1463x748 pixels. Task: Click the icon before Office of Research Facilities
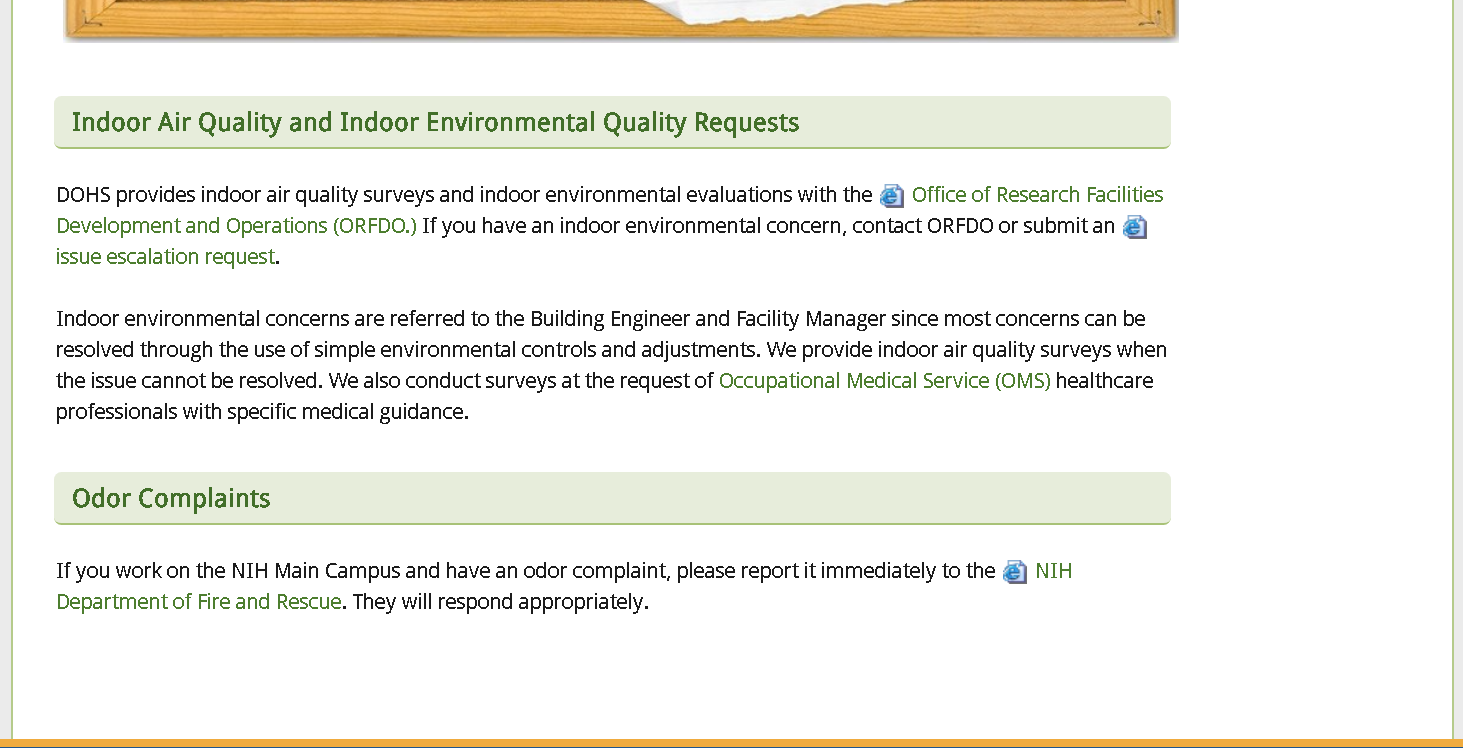[891, 196]
